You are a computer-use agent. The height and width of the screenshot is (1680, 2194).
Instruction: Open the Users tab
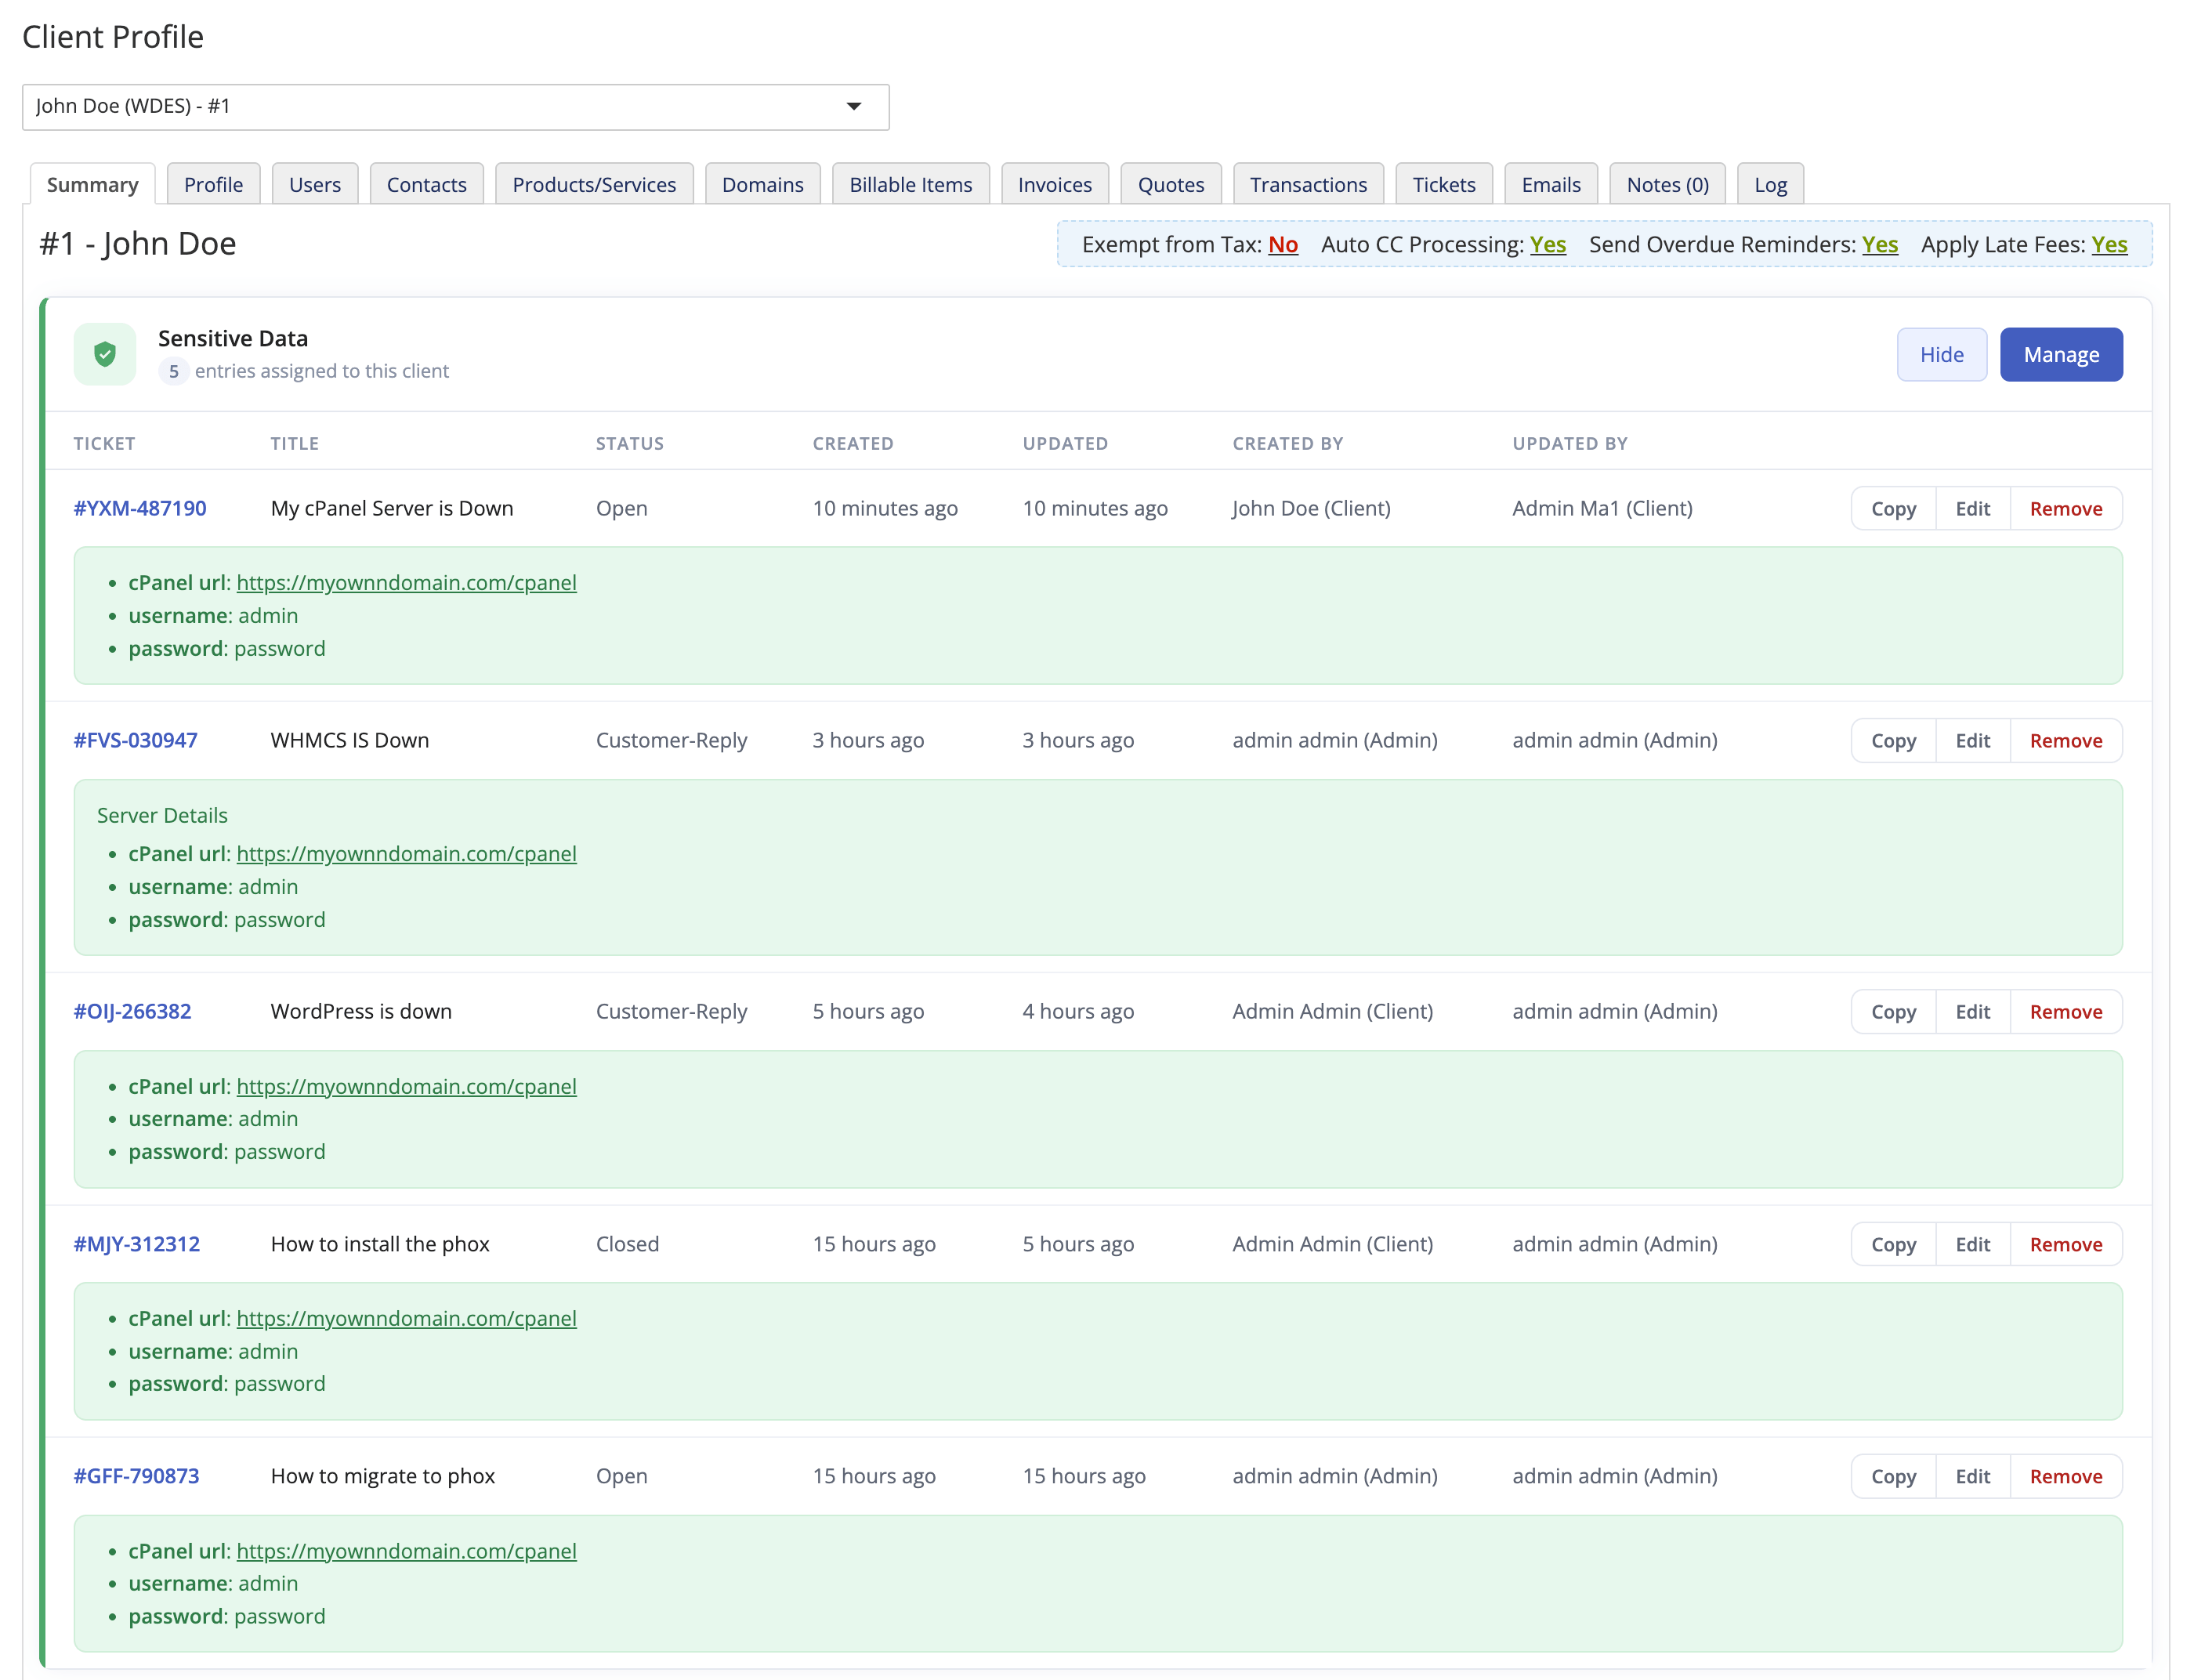(x=314, y=184)
